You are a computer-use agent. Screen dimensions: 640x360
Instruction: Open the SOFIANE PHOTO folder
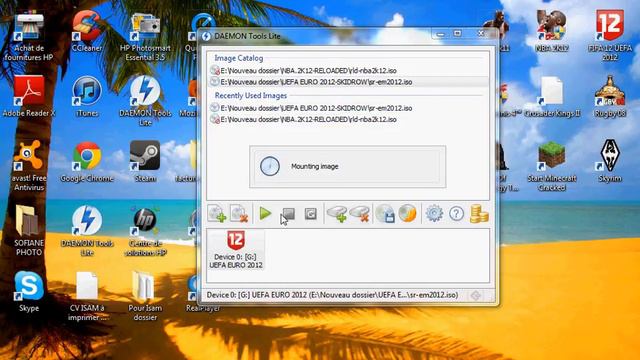[29, 231]
